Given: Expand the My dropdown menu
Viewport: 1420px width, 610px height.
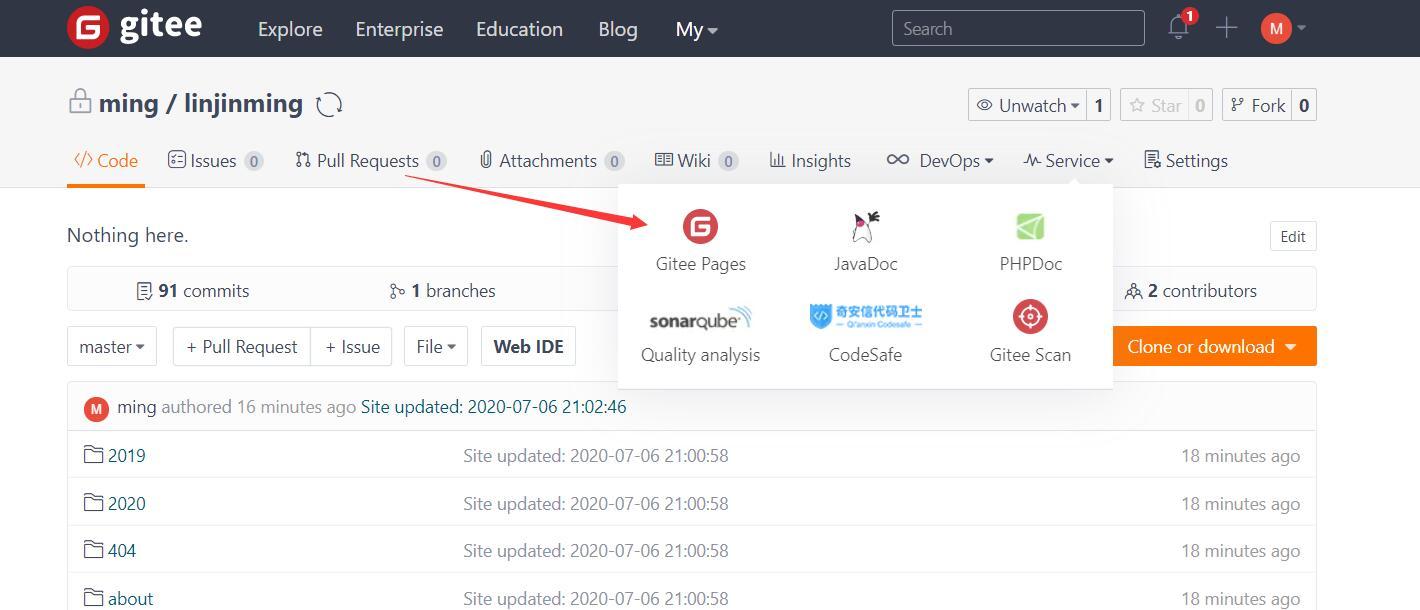Looking at the screenshot, I should pyautogui.click(x=696, y=29).
